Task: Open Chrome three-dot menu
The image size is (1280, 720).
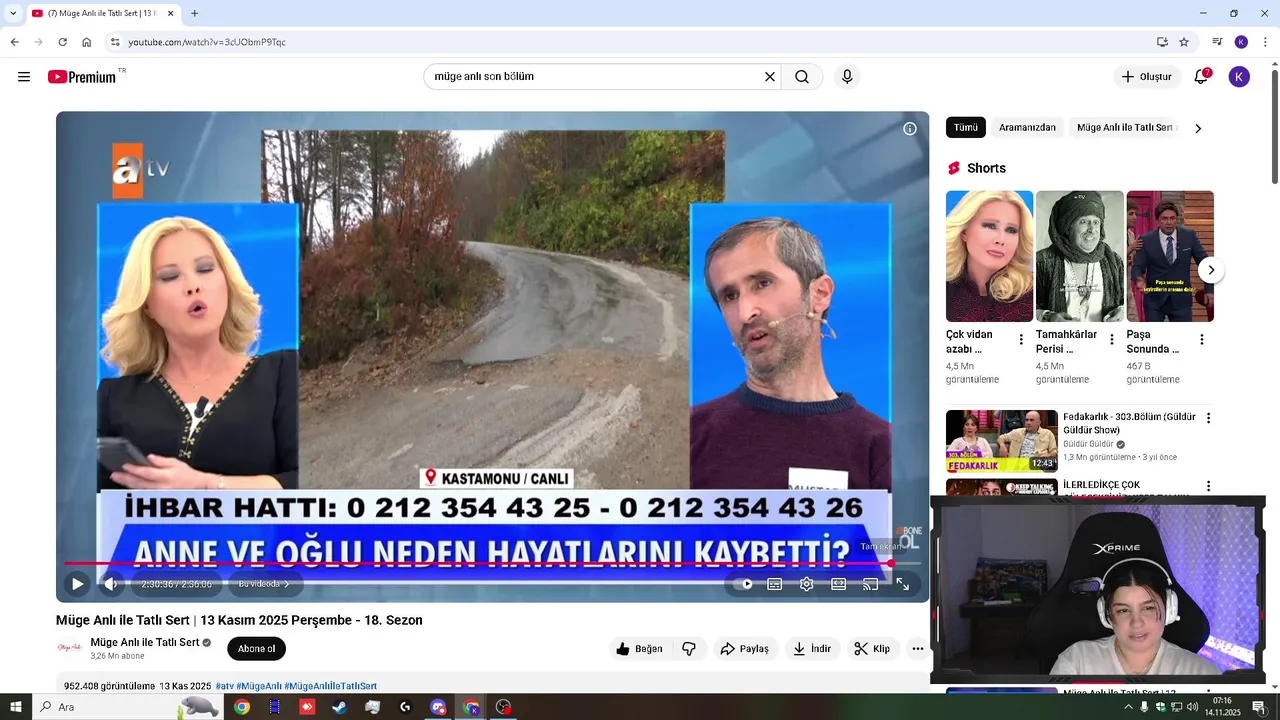Action: (x=1265, y=42)
